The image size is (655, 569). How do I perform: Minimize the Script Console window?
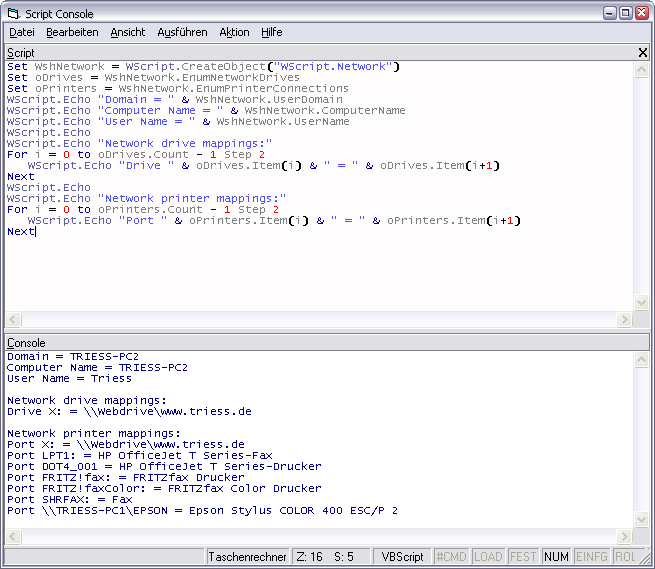point(609,13)
